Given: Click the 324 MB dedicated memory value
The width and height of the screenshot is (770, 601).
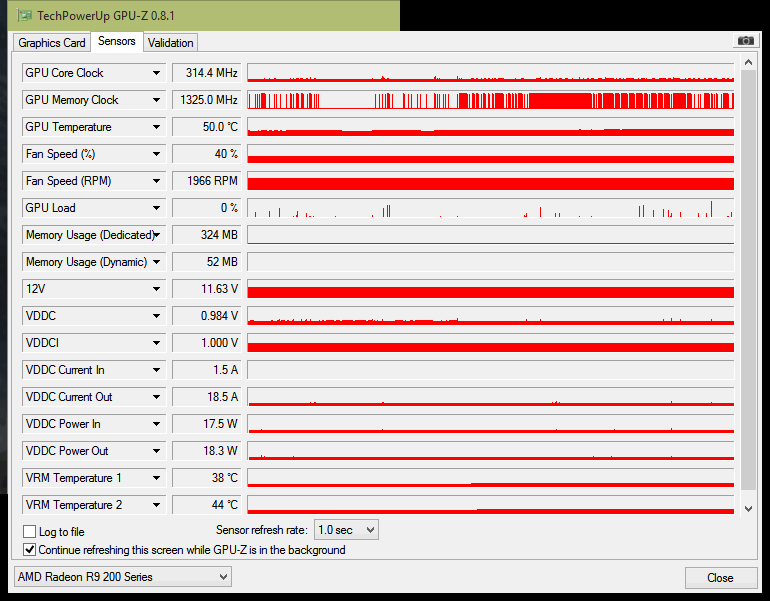Looking at the screenshot, I should click(x=207, y=235).
